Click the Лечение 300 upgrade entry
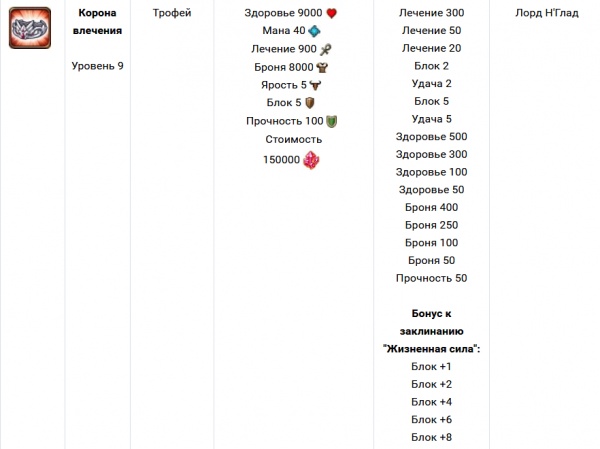 (431, 13)
